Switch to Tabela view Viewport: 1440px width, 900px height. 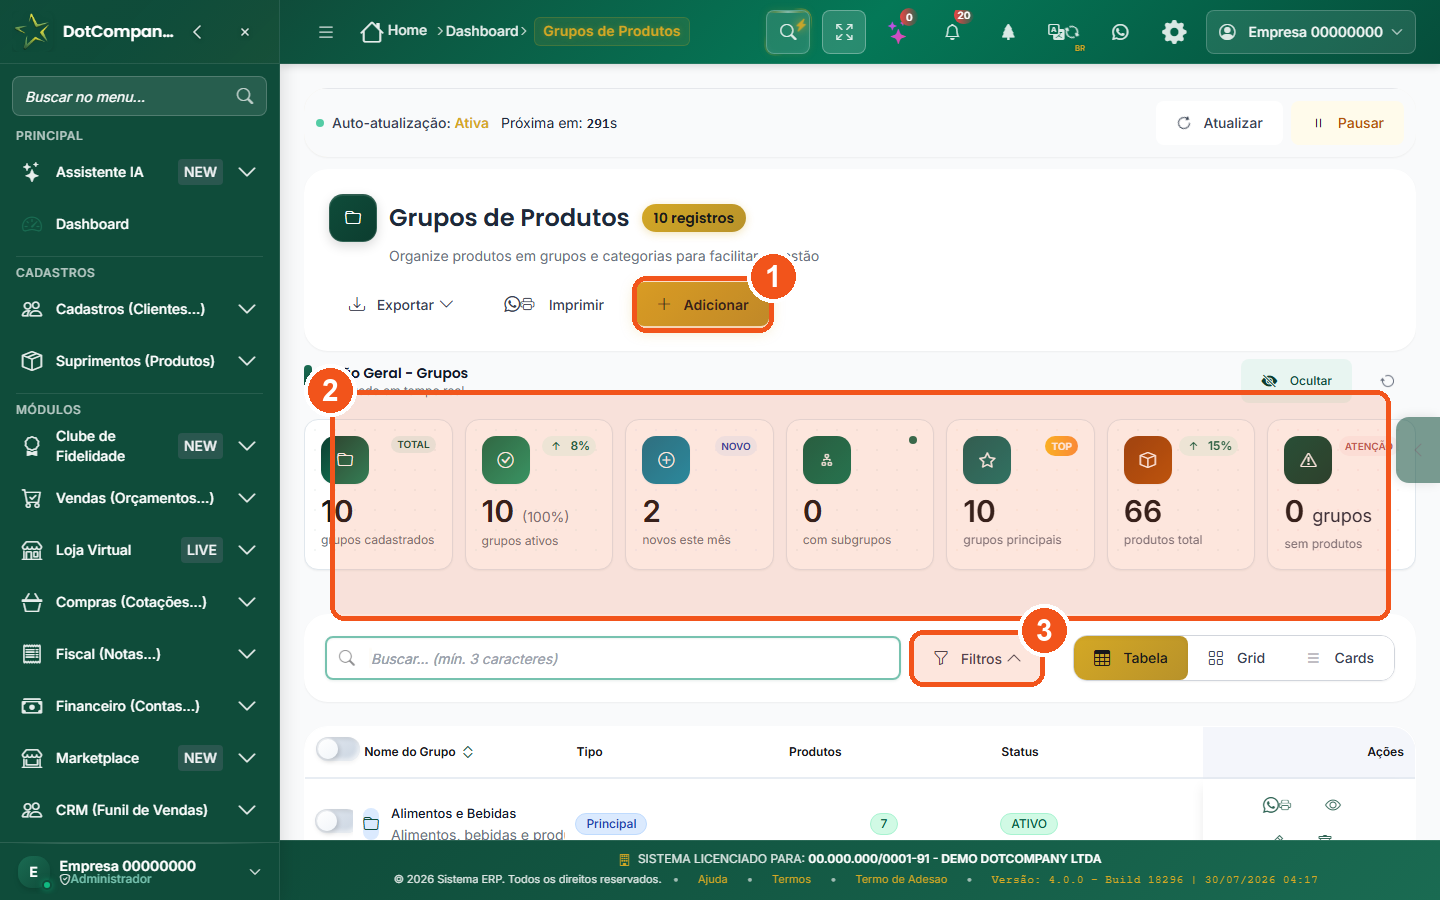[1131, 658]
